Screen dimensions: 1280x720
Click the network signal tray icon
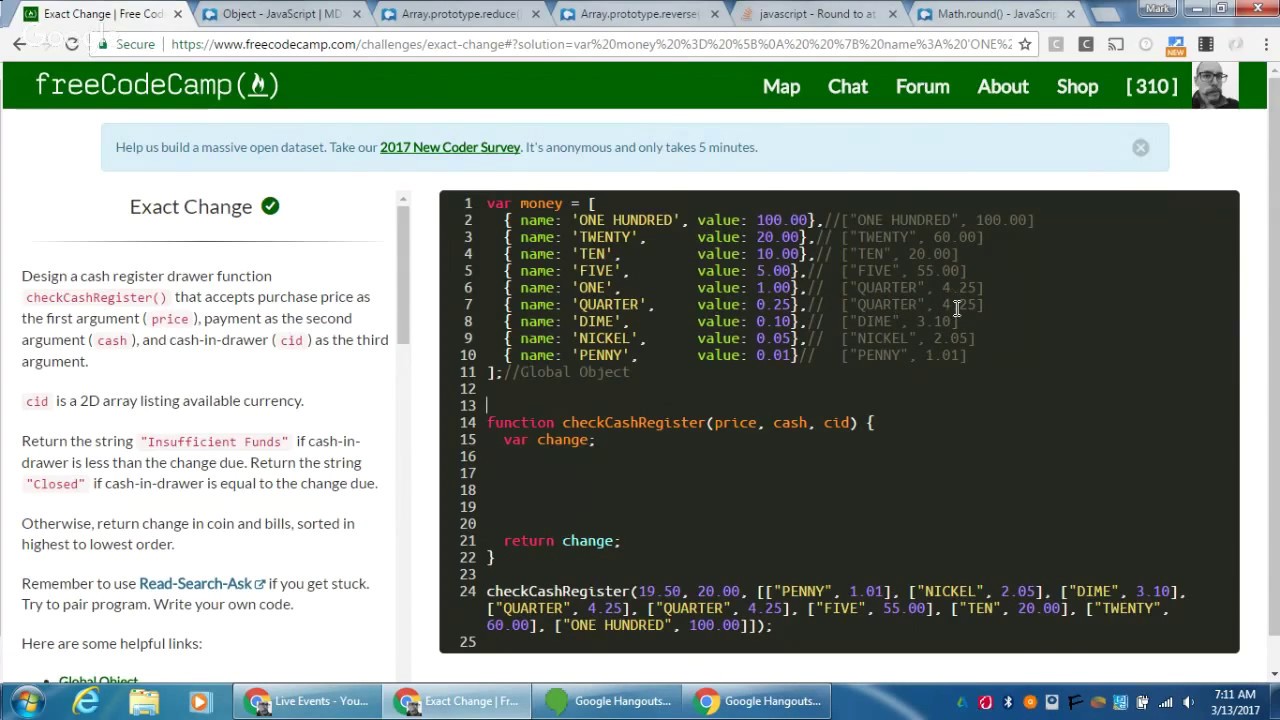coord(1165,702)
